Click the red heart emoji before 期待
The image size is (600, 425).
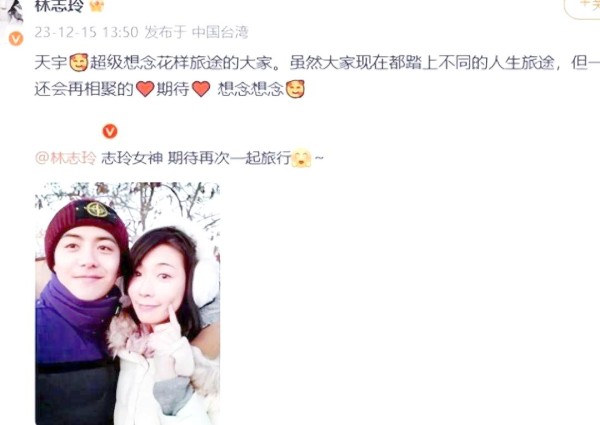pos(145,89)
